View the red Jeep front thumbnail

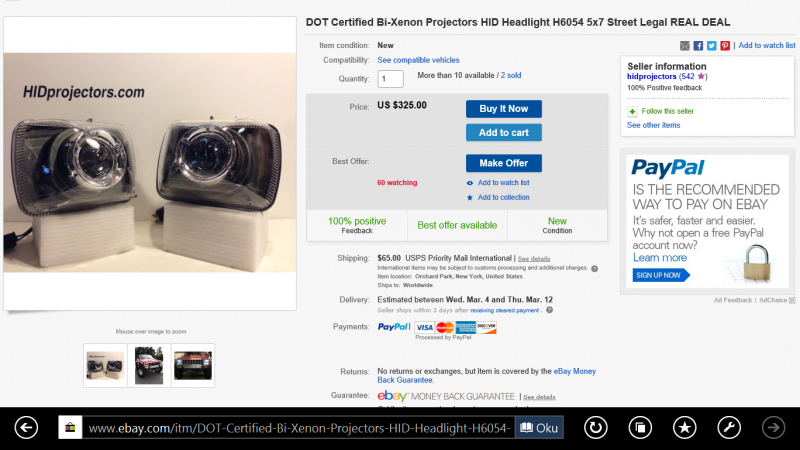[x=193, y=365]
